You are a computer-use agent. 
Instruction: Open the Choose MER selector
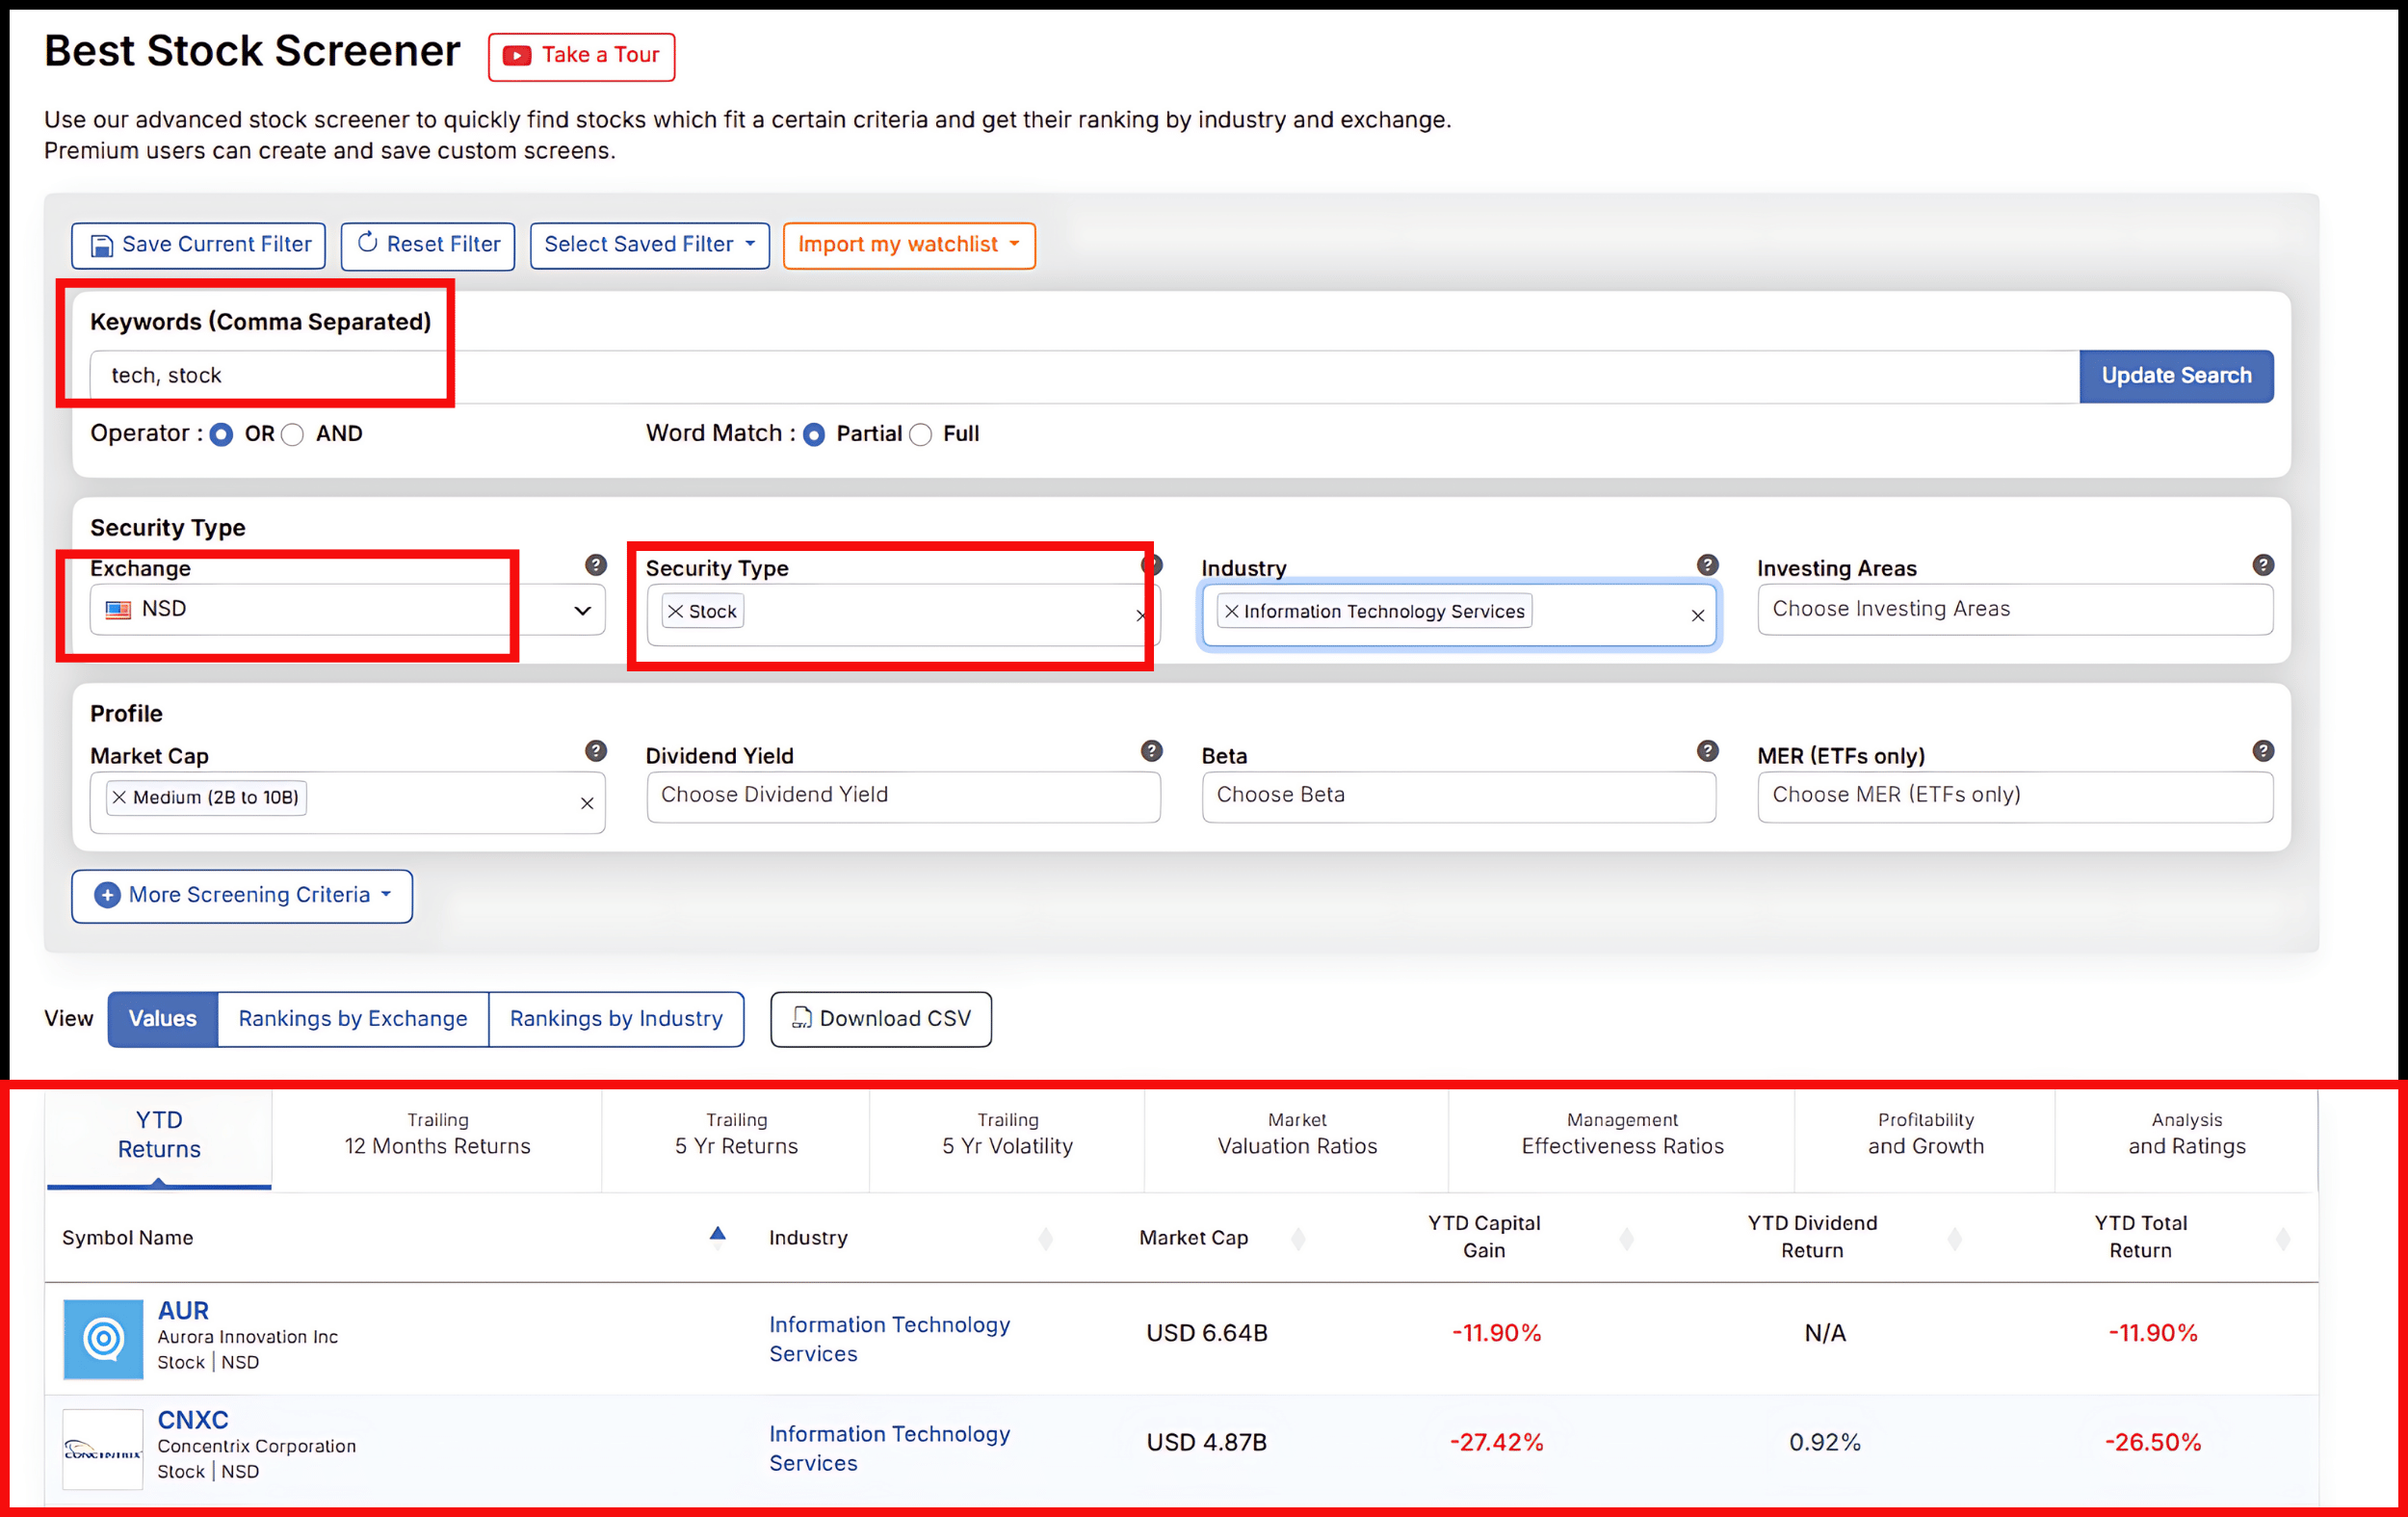click(x=2015, y=796)
